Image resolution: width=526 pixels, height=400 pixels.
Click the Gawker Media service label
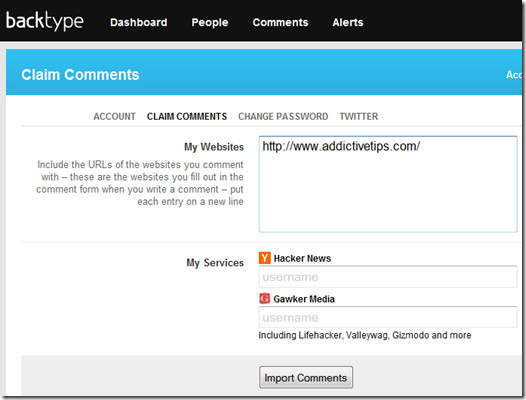304,299
